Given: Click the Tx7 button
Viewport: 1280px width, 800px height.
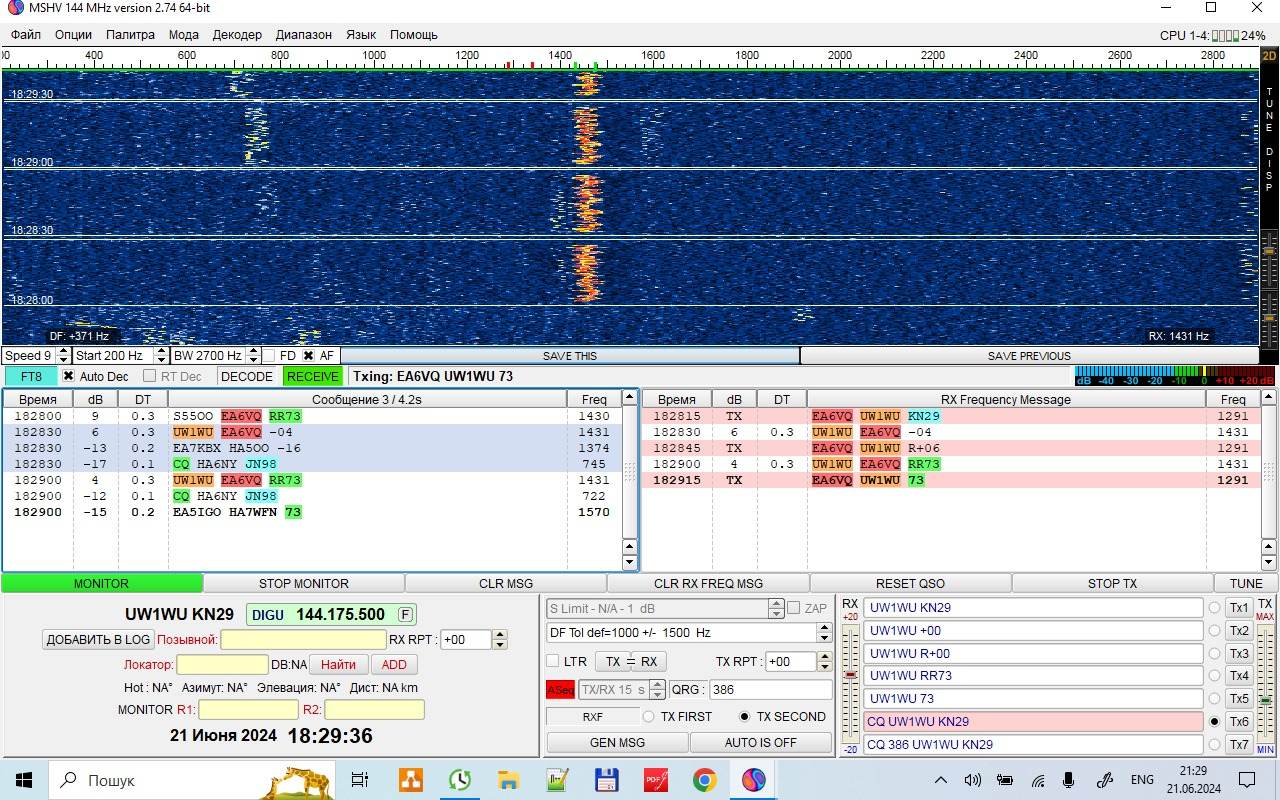Looking at the screenshot, I should [x=1239, y=745].
